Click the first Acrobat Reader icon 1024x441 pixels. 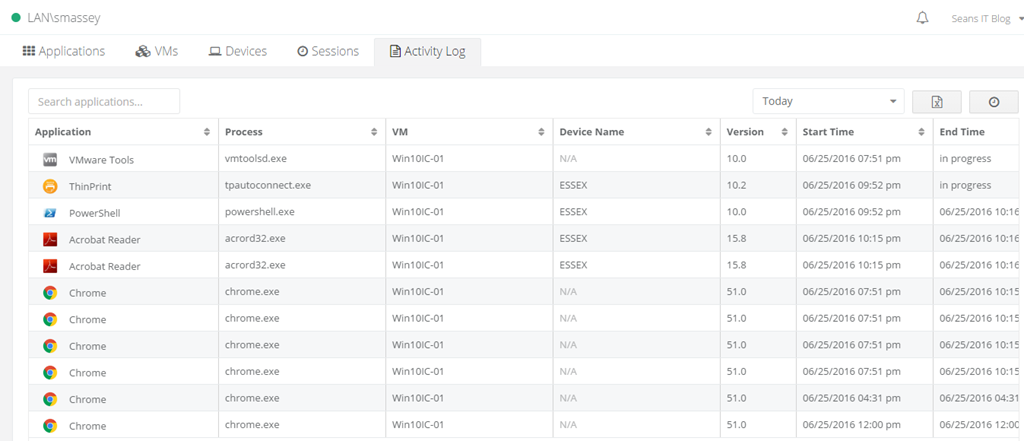pos(50,240)
